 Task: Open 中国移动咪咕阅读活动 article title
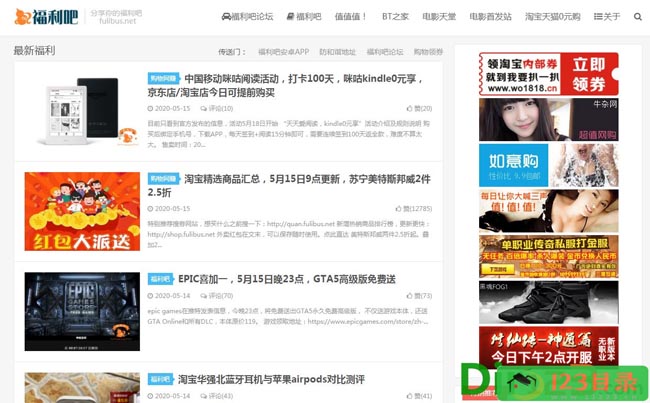point(285,85)
